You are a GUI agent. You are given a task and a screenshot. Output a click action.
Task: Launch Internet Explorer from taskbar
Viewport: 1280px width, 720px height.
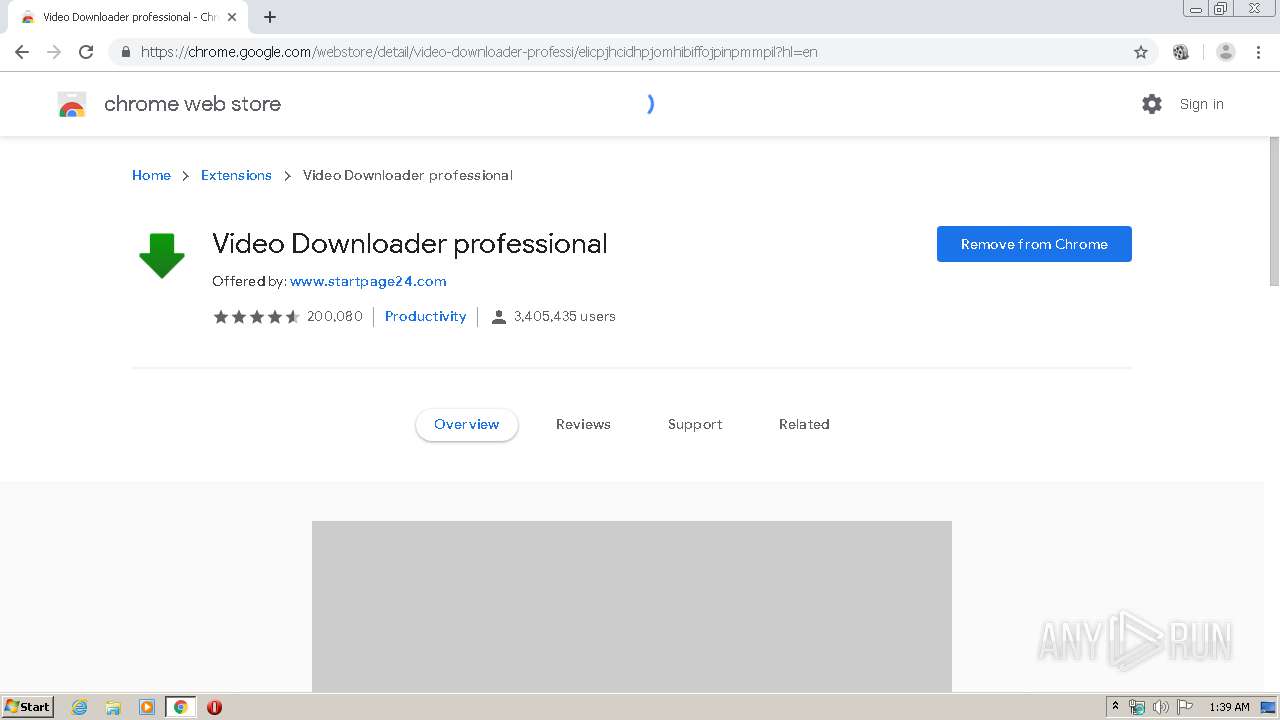pos(80,707)
